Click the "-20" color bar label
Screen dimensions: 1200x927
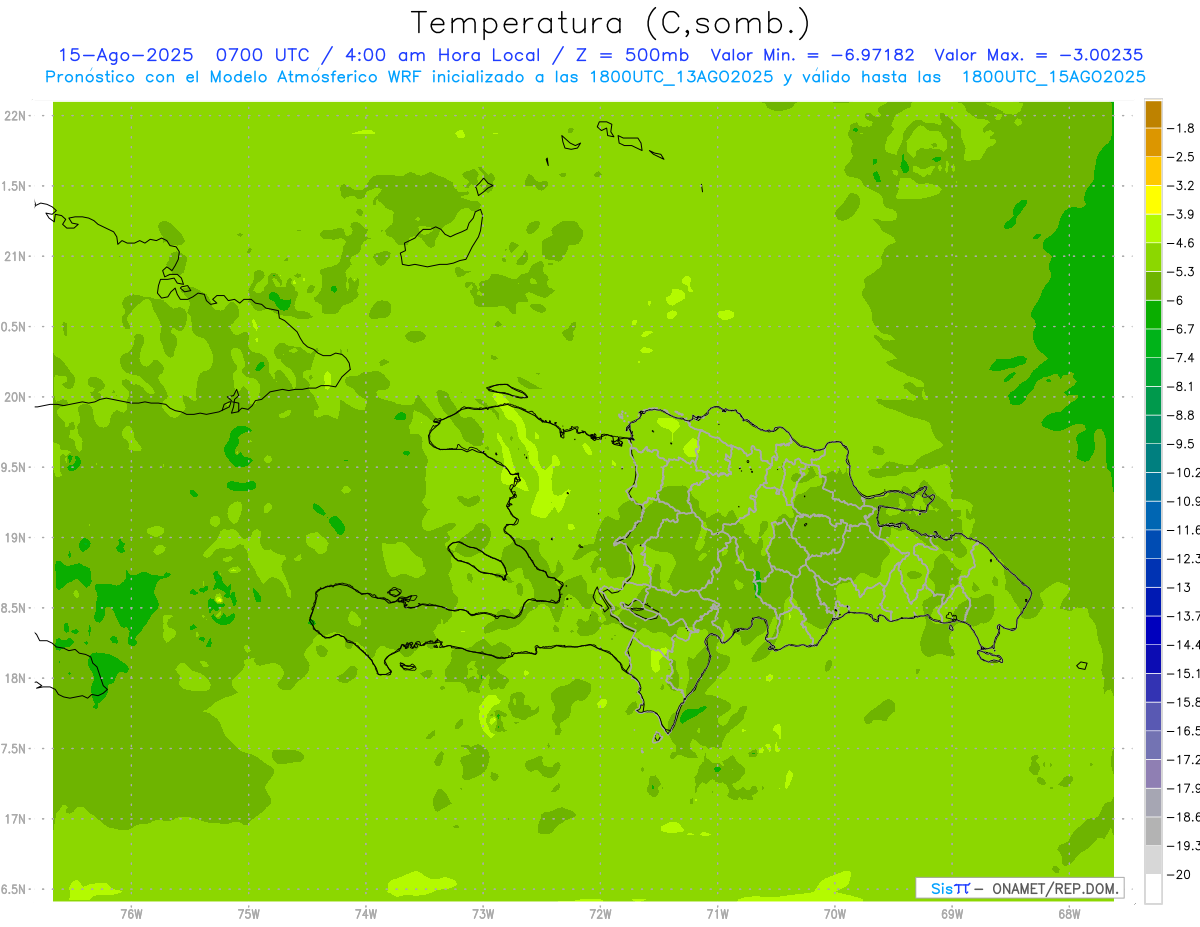(x=1178, y=874)
